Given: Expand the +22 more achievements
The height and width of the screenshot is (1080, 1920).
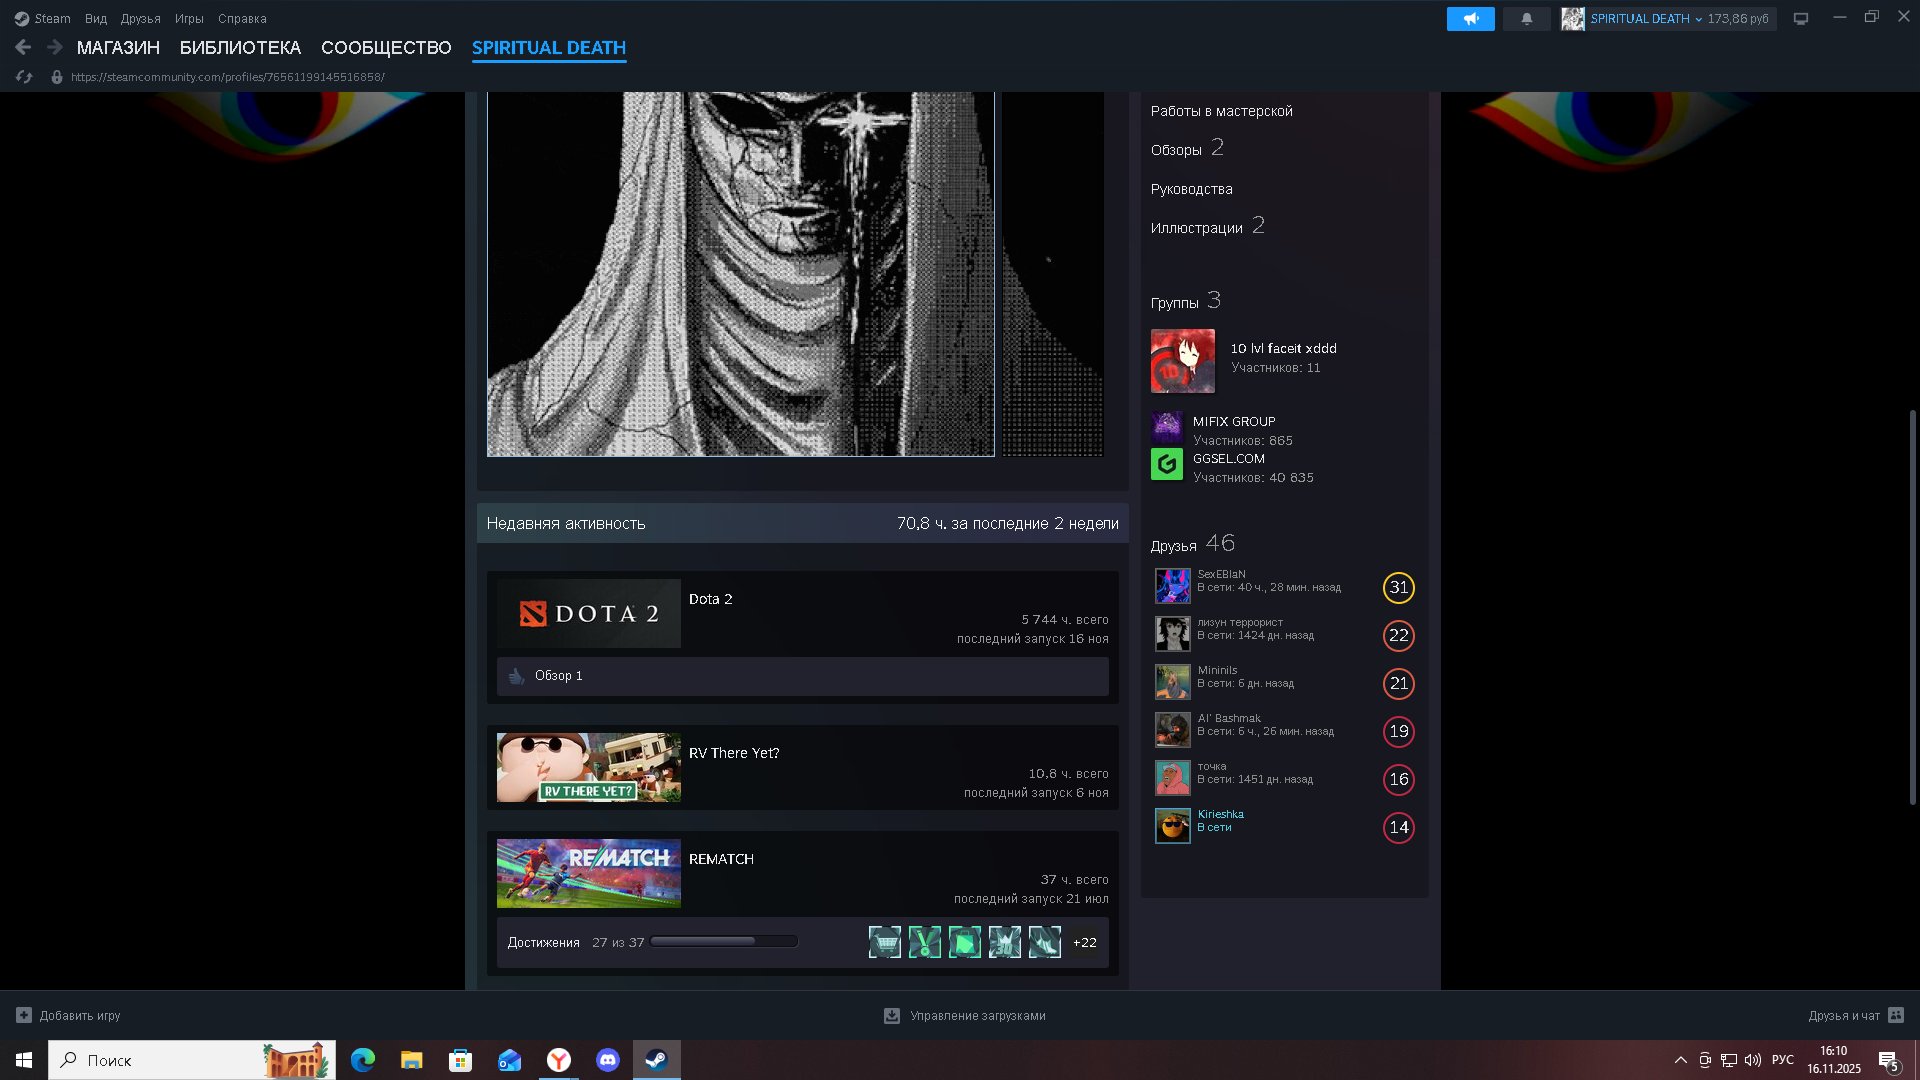Looking at the screenshot, I should click(1084, 942).
